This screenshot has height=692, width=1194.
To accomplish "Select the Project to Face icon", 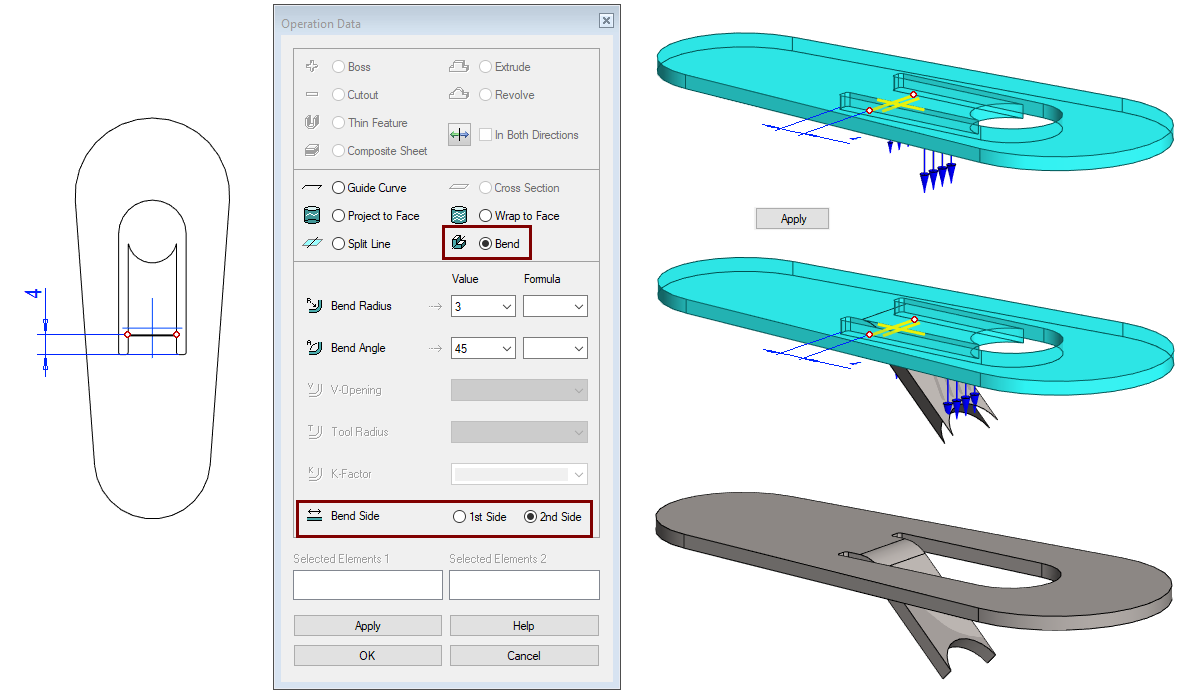I will [x=312, y=215].
